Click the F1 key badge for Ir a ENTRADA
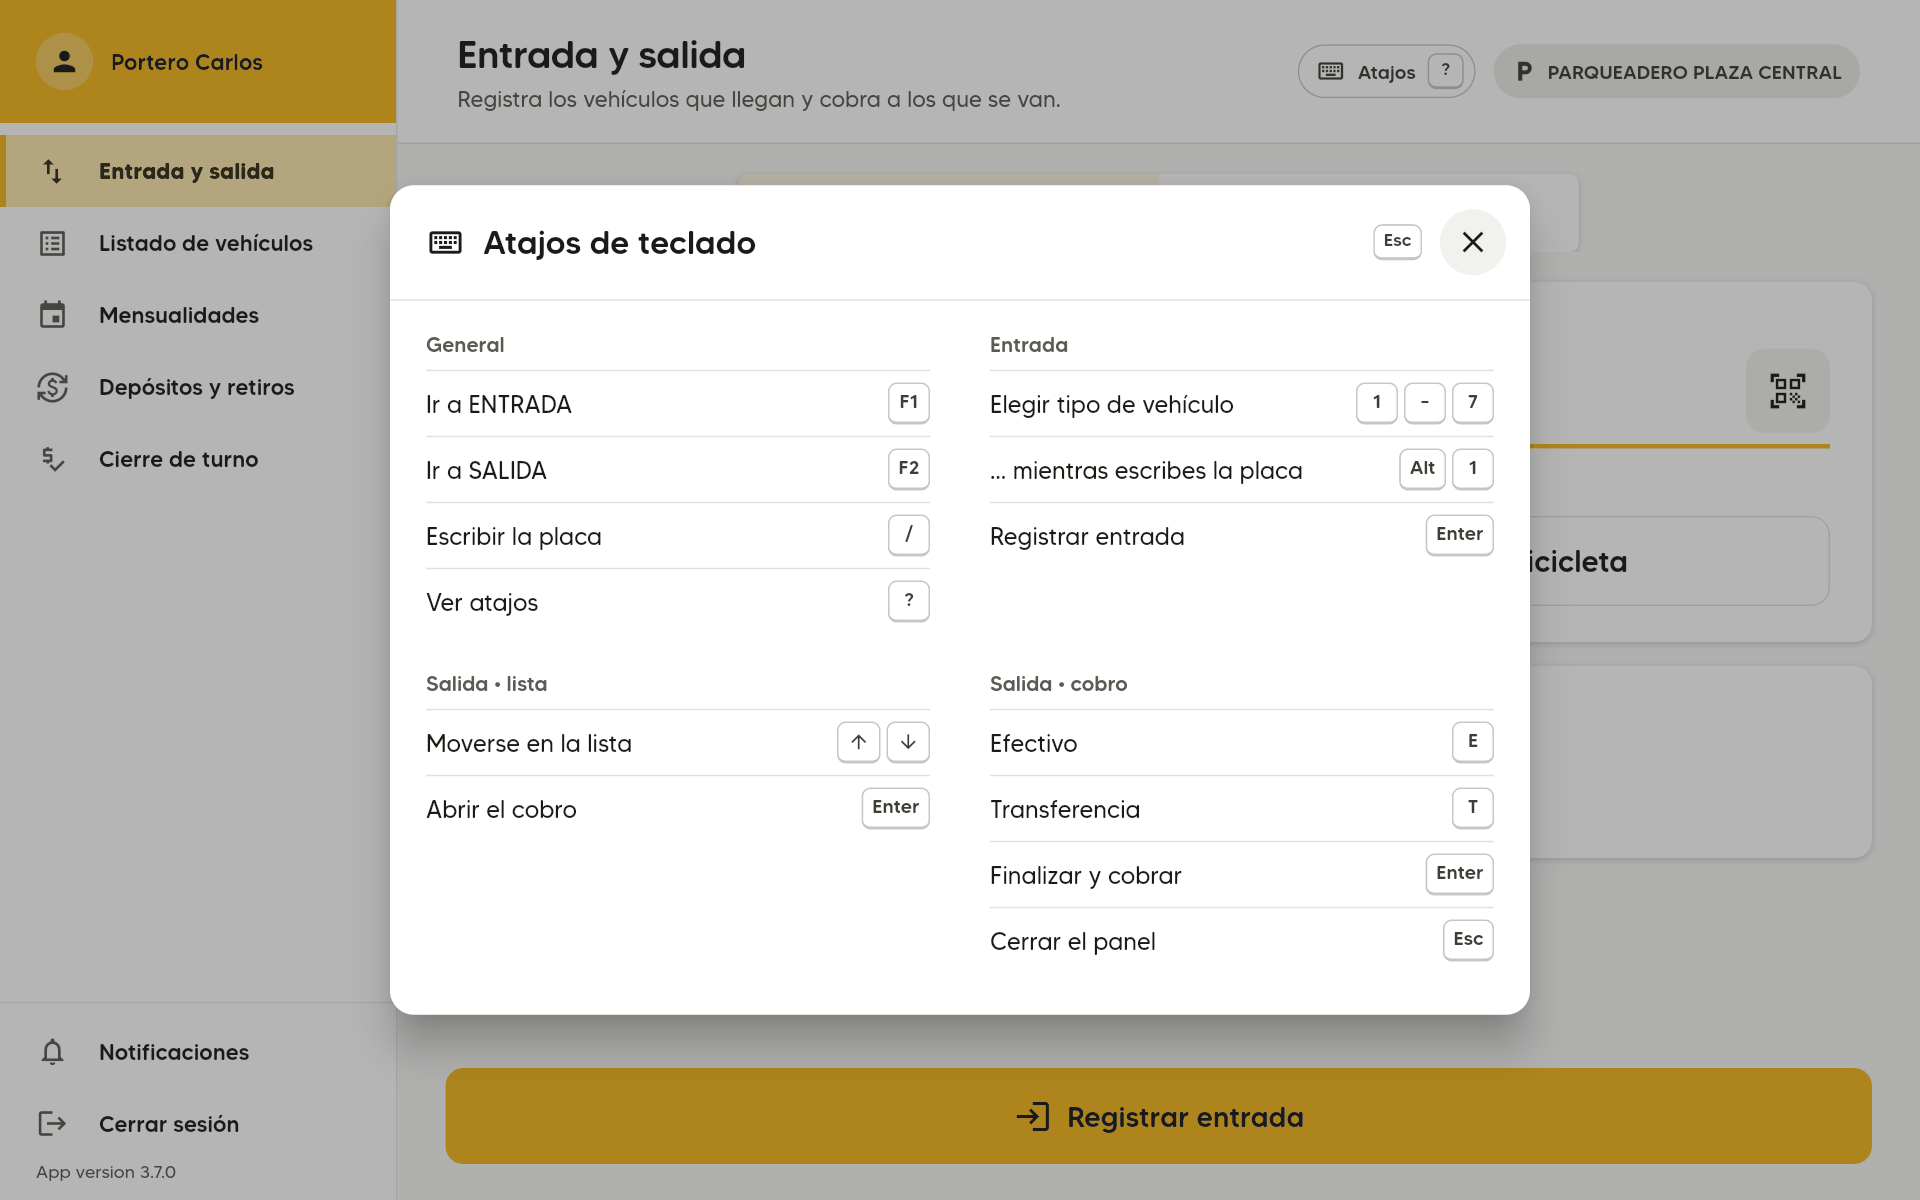This screenshot has height=1200, width=1920. [908, 403]
